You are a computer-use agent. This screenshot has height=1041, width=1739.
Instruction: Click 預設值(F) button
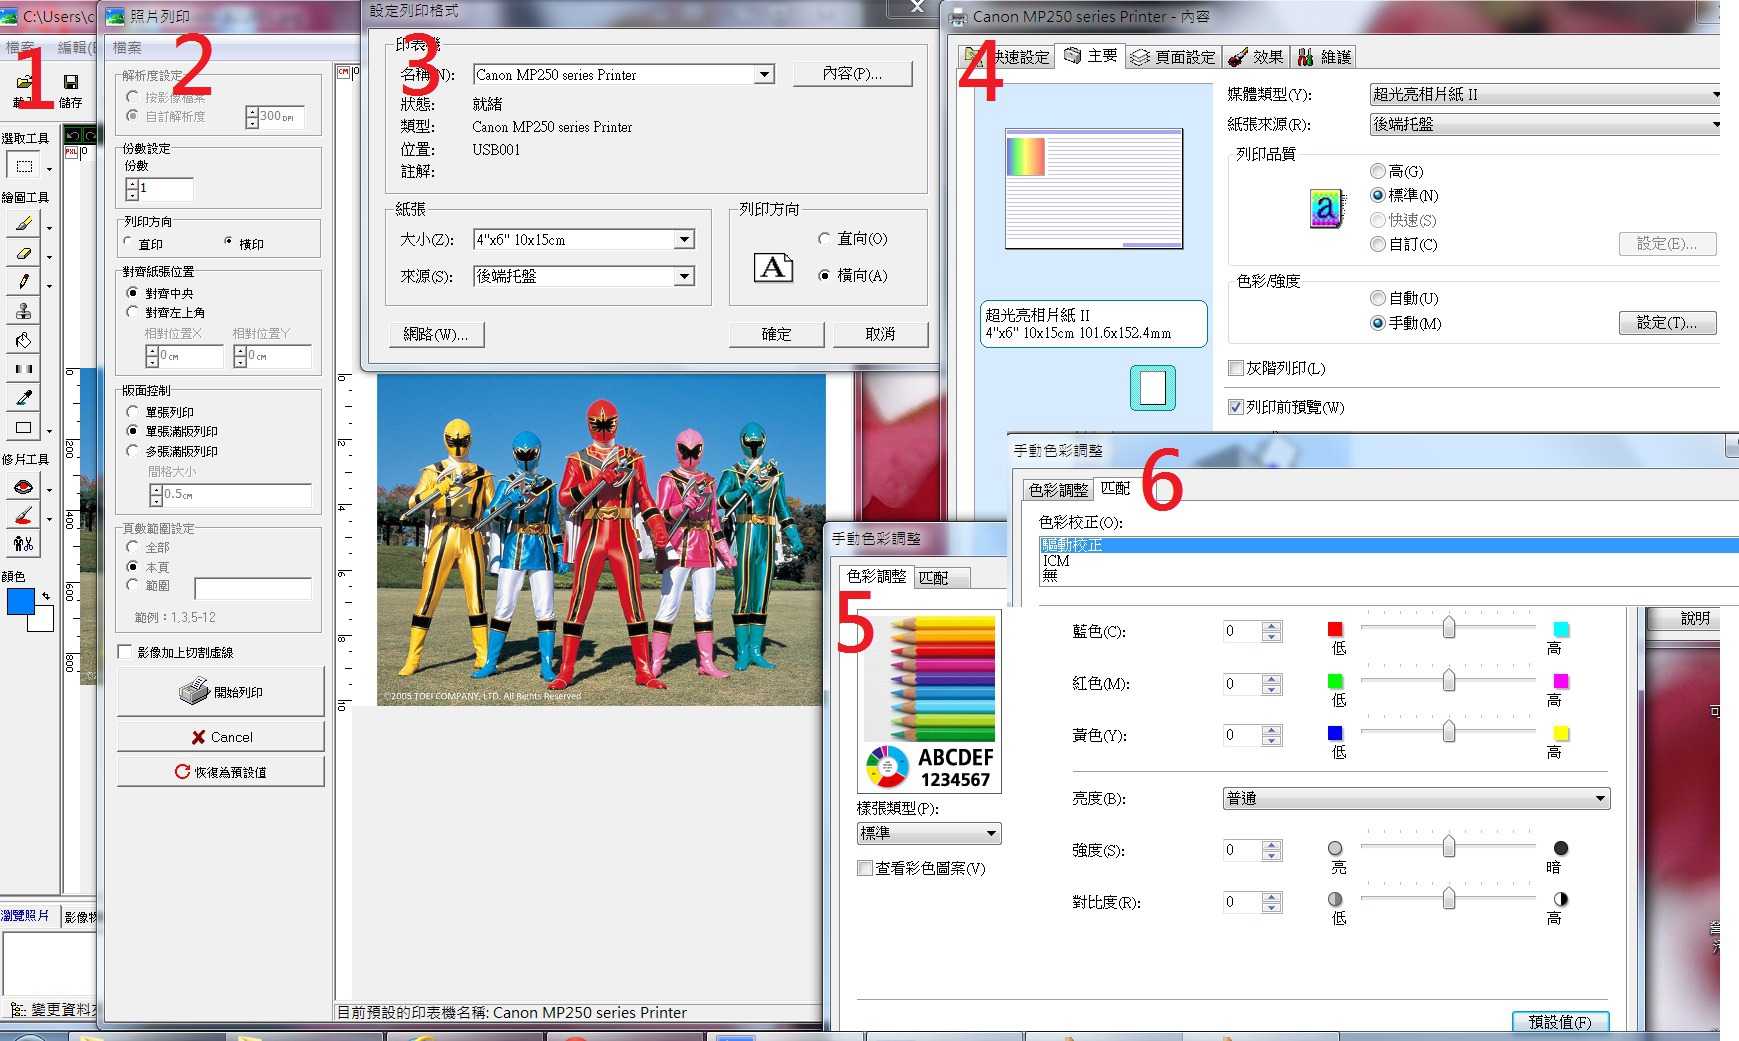[x=1559, y=1022]
